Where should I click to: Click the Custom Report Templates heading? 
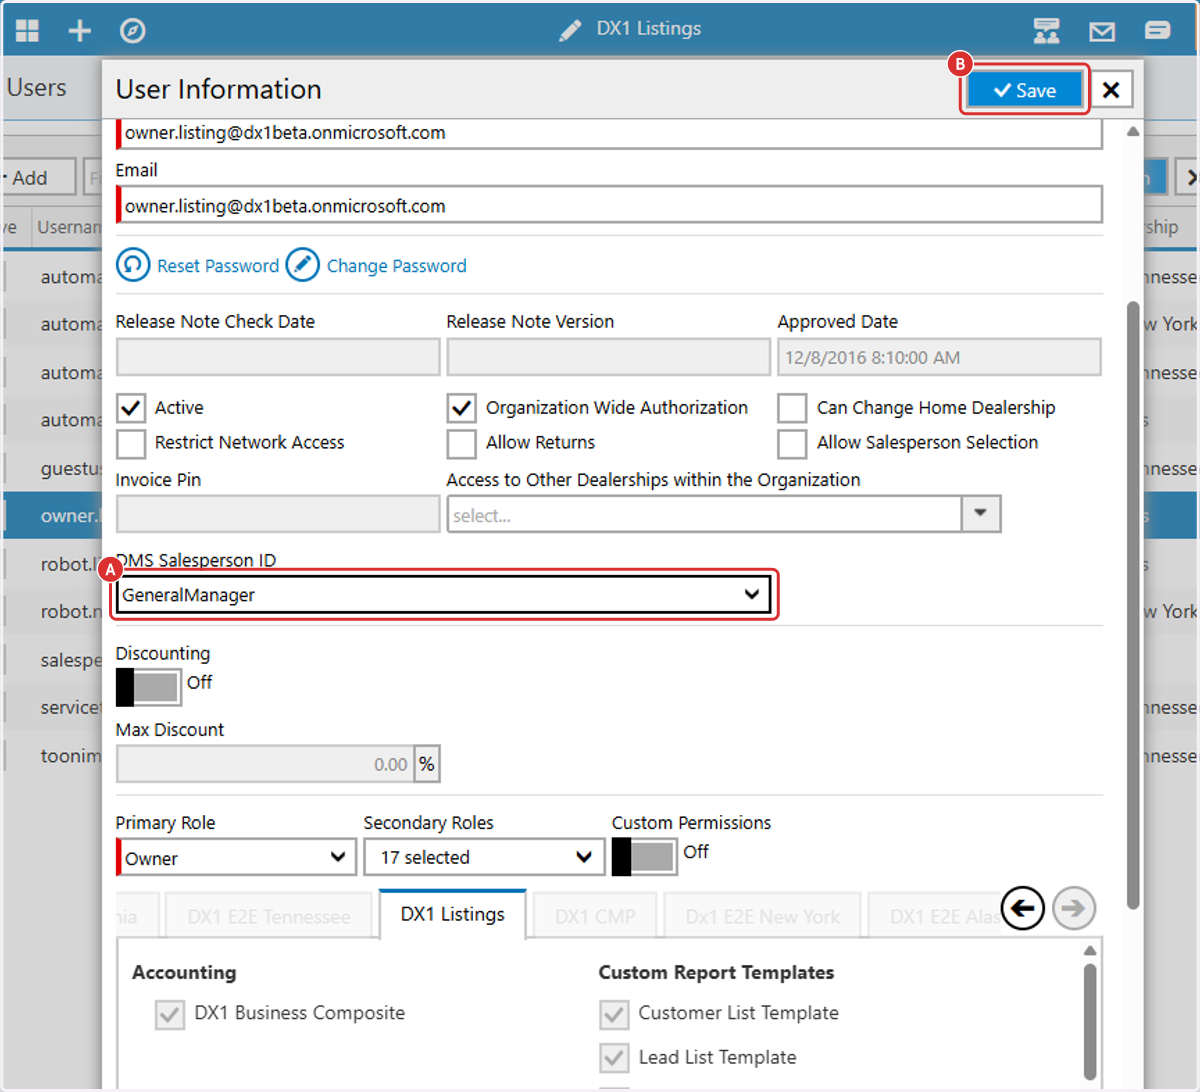(x=716, y=972)
